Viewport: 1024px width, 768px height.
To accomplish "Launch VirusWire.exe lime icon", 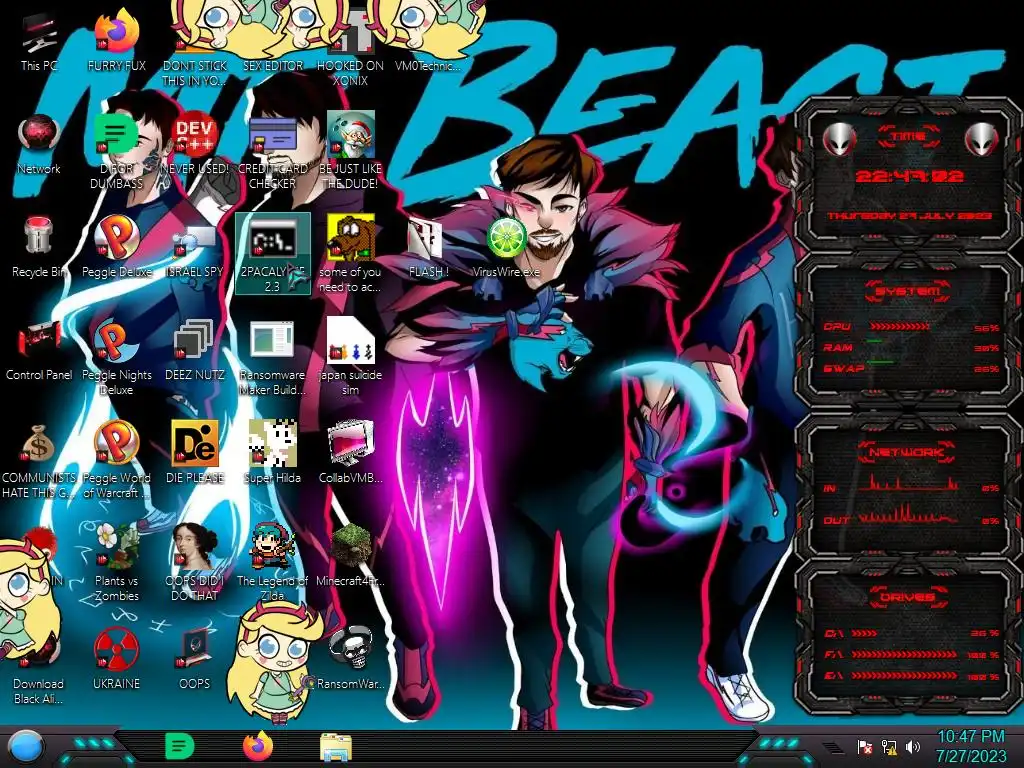I will click(506, 247).
